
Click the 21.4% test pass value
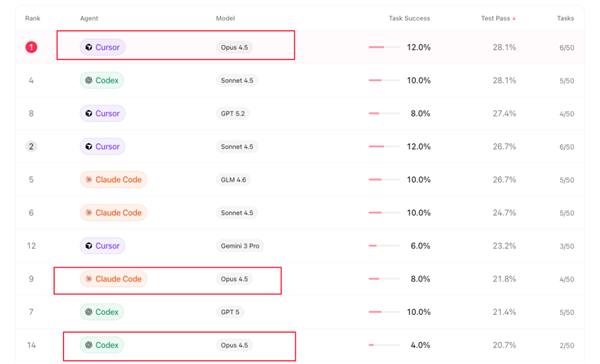(x=504, y=312)
